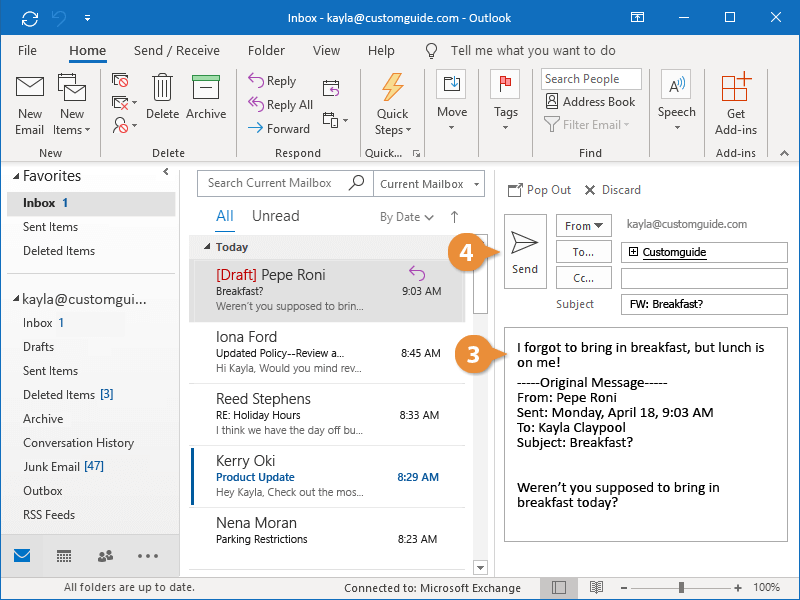
Task: Click the Move folder icon
Action: [452, 84]
